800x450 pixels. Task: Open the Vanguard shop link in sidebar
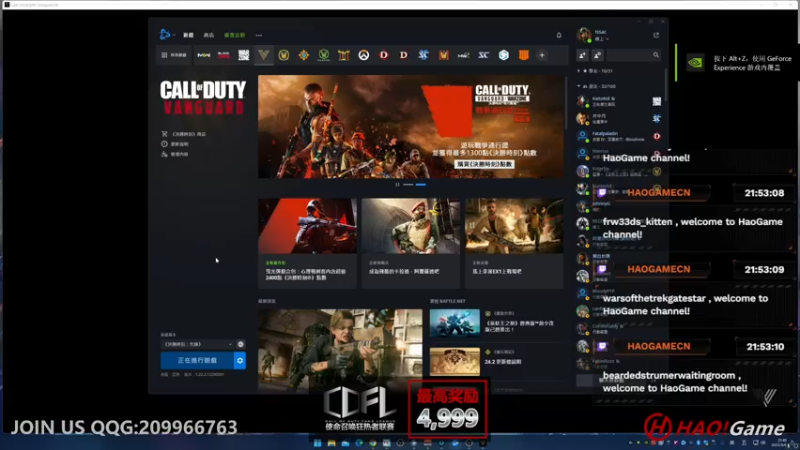[184, 134]
